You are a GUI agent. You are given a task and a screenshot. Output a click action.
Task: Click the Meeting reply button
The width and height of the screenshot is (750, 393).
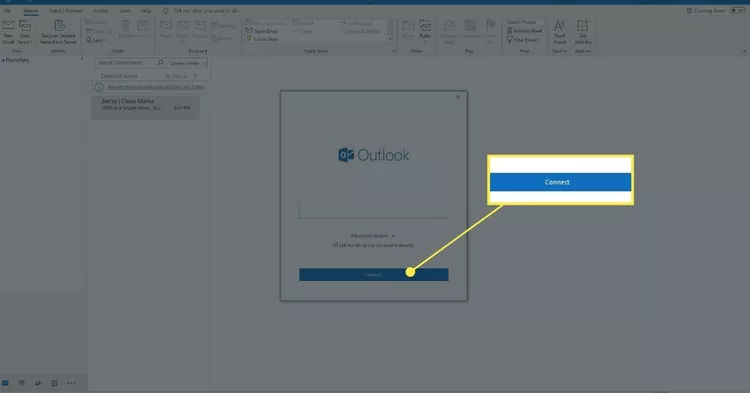pyautogui.click(x=223, y=26)
